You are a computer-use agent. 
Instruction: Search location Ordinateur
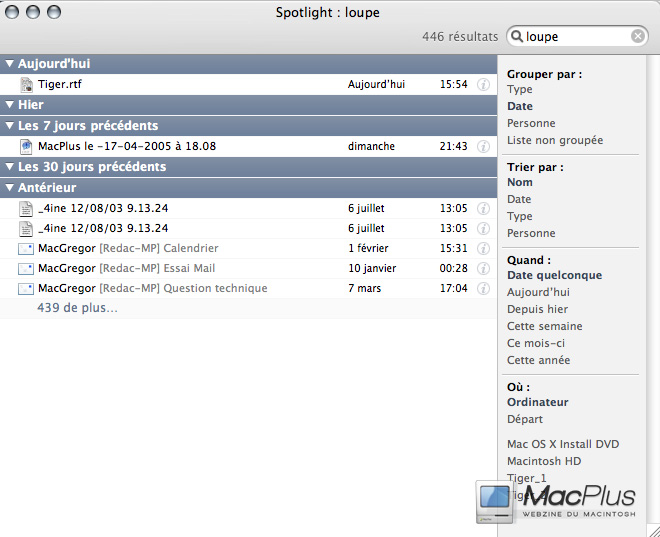click(x=538, y=402)
